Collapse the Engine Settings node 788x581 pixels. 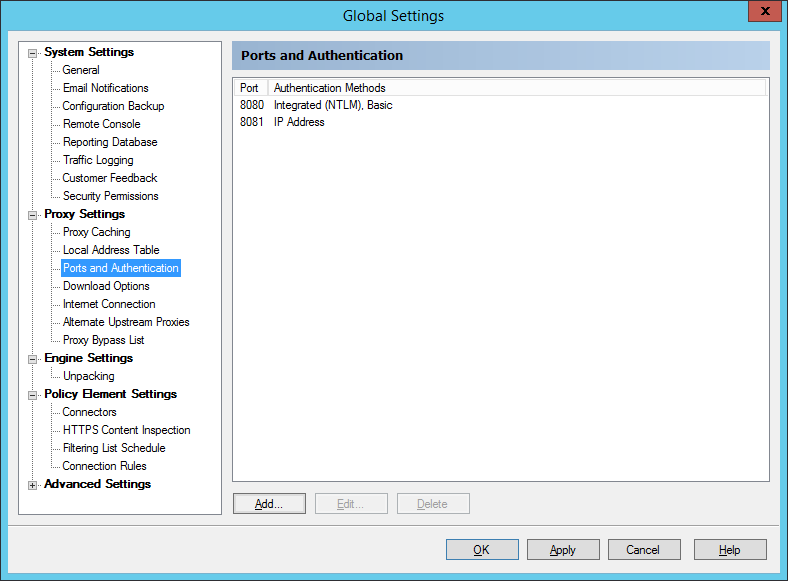coord(33,359)
